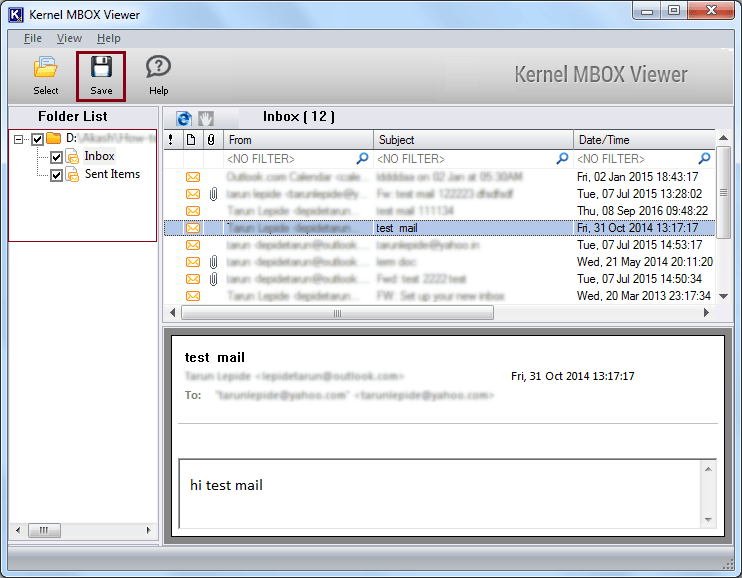This screenshot has height=578, width=742.
Task: Click envelope icon of the test mail row
Action: [193, 228]
